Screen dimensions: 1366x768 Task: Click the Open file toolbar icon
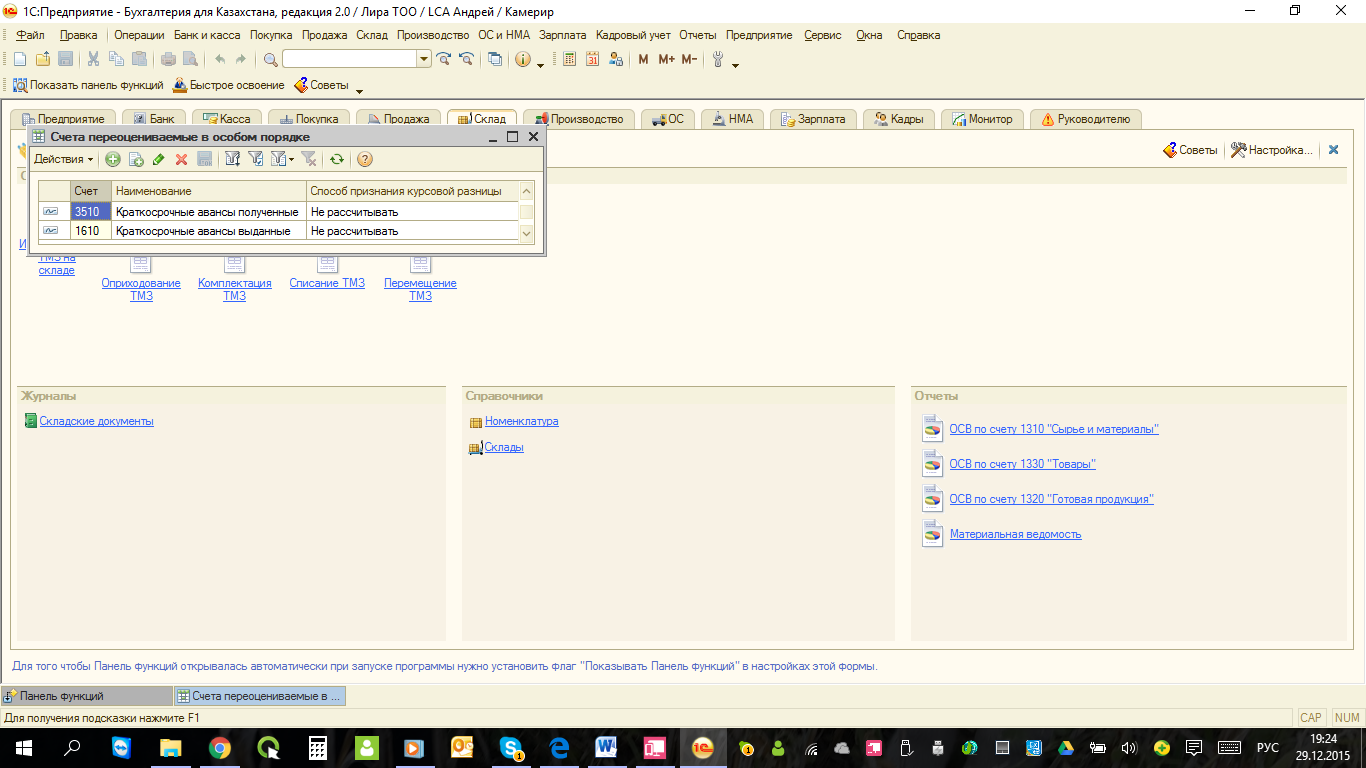pos(42,59)
